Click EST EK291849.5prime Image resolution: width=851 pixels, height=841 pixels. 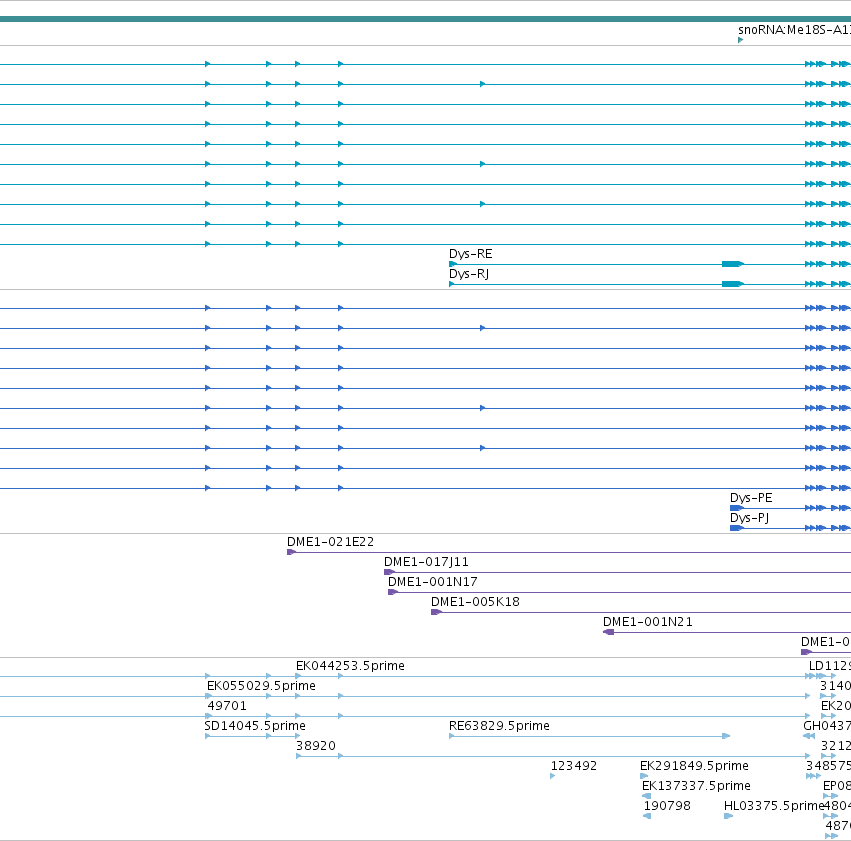(694, 766)
